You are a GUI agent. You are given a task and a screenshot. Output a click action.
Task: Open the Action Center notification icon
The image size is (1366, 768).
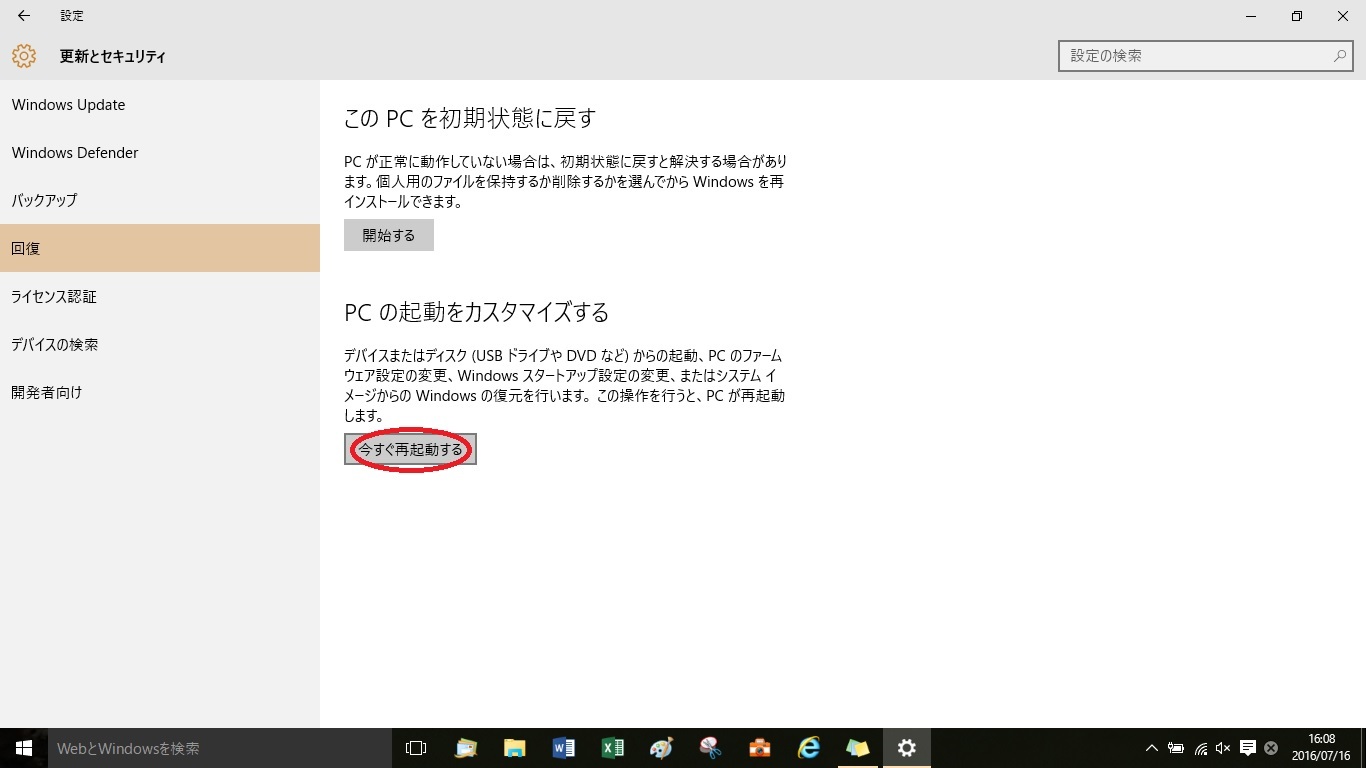(1247, 748)
